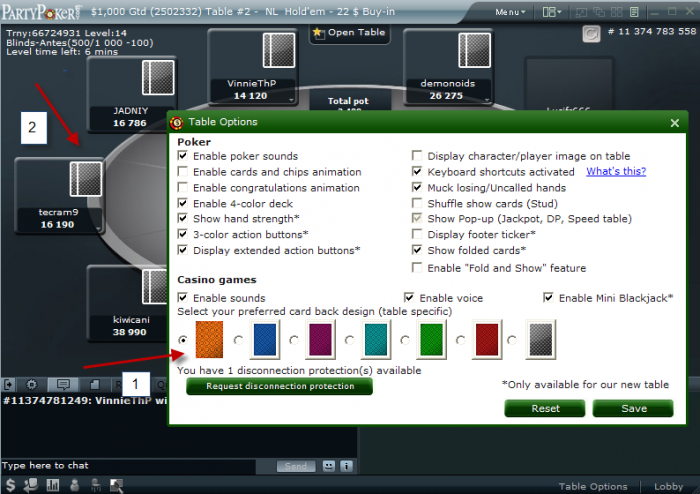Click JADNIY's face-down cards
Screen dimensions: 700x494
(x=158, y=78)
